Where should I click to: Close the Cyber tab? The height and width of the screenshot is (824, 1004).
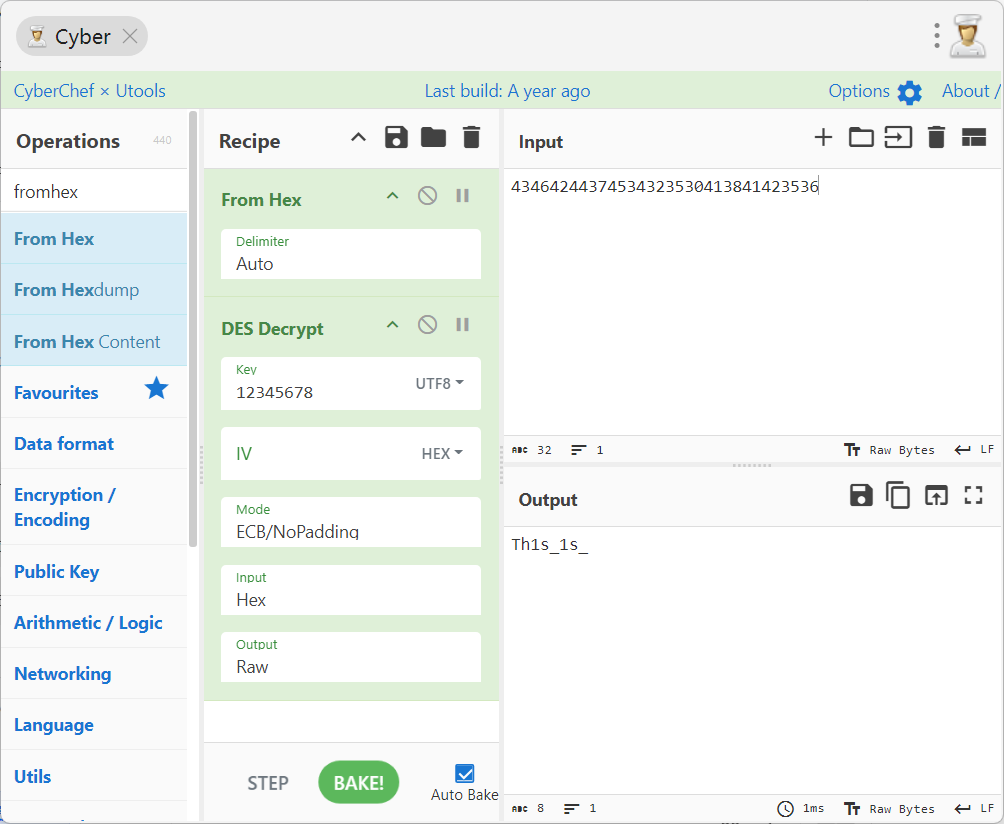coord(130,36)
